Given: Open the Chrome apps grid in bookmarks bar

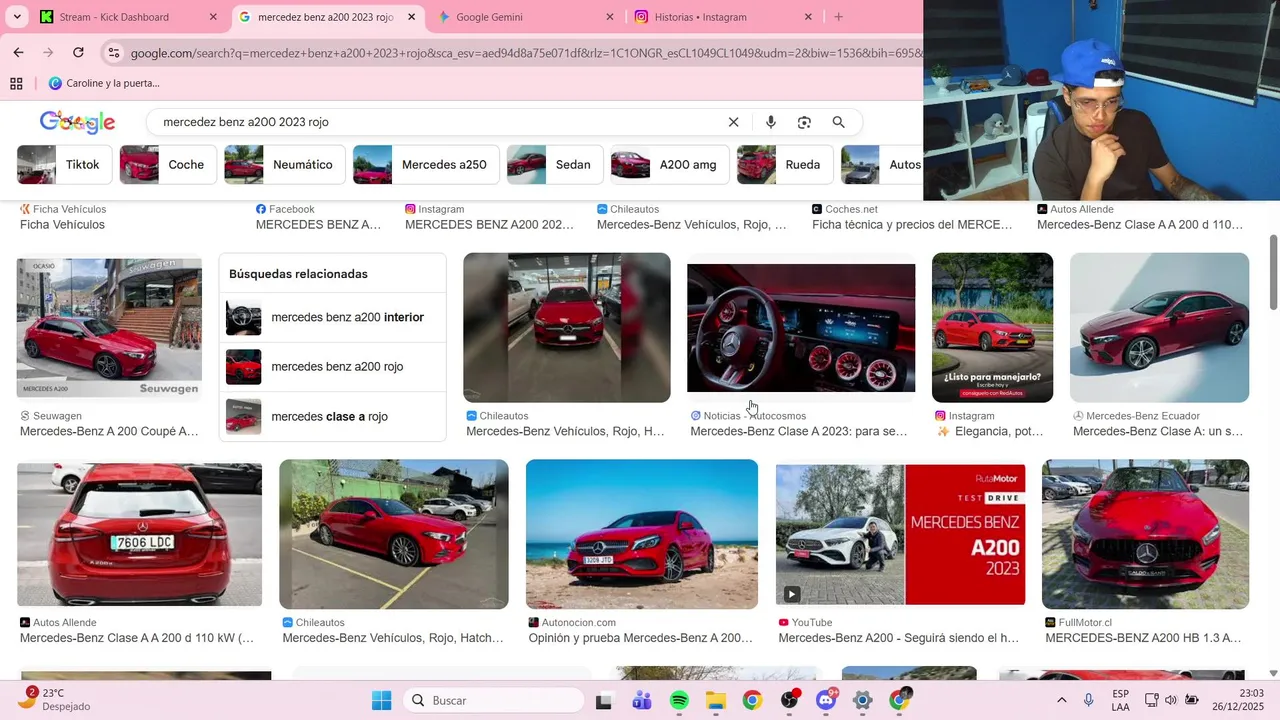Looking at the screenshot, I should coord(16,83).
